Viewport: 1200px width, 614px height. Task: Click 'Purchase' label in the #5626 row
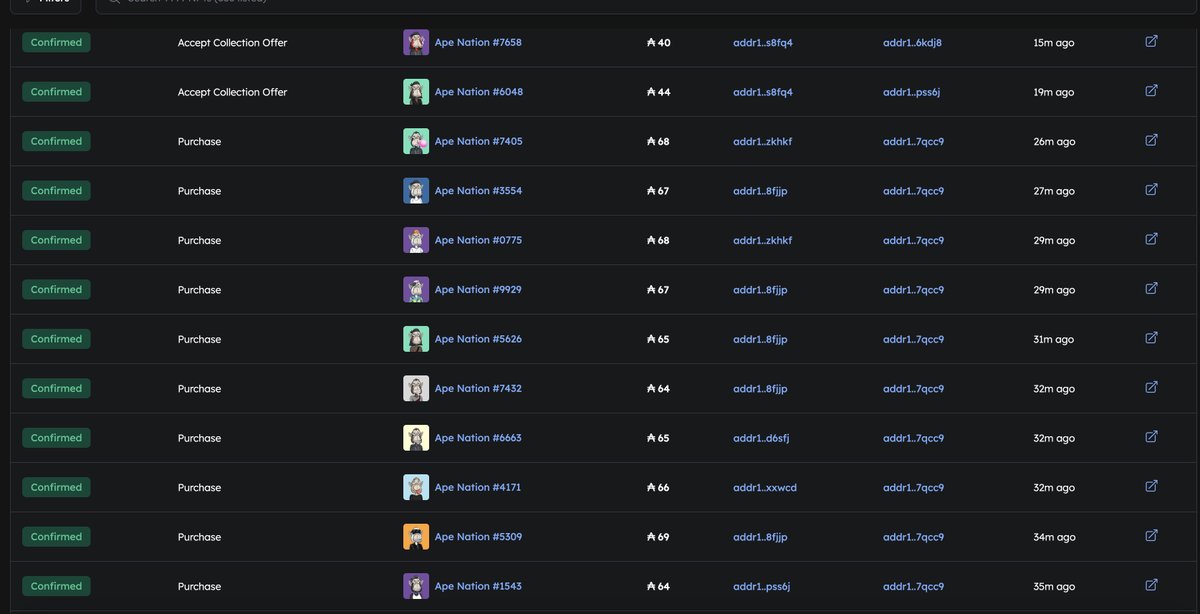[x=199, y=340]
